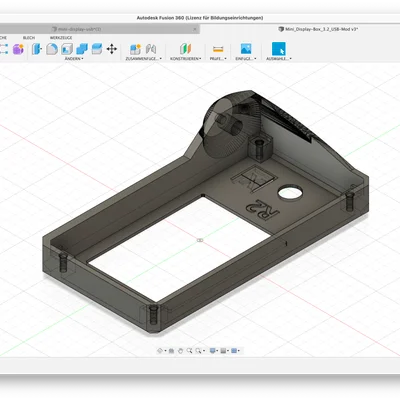The height and width of the screenshot is (400, 400).
Task: Select the Press Pull tool in Ändern
Action: pos(36,49)
